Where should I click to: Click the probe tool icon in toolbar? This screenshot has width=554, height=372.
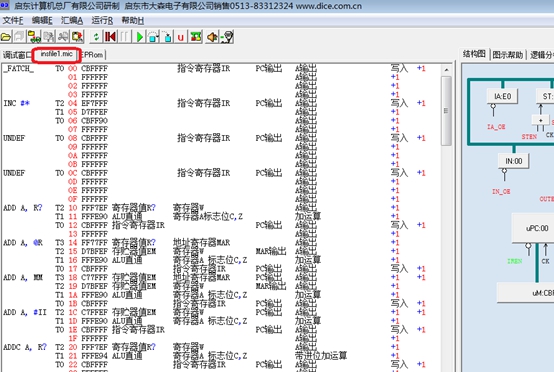(227, 37)
